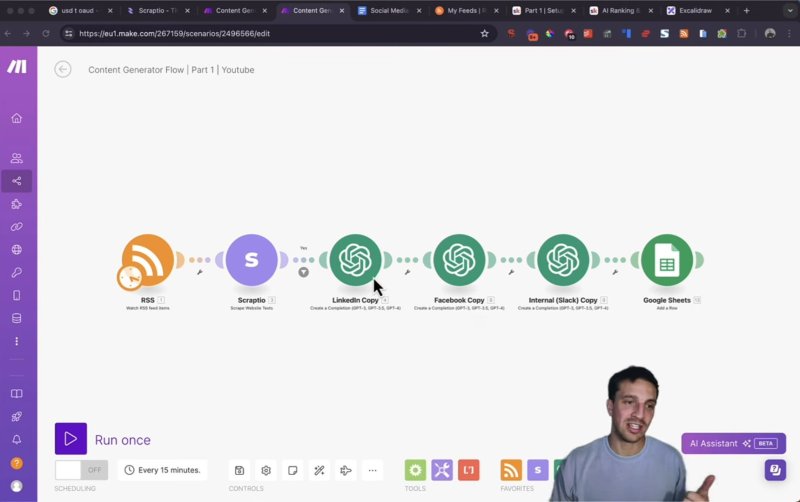Expand the three-dot more controls menu

pyautogui.click(x=373, y=470)
